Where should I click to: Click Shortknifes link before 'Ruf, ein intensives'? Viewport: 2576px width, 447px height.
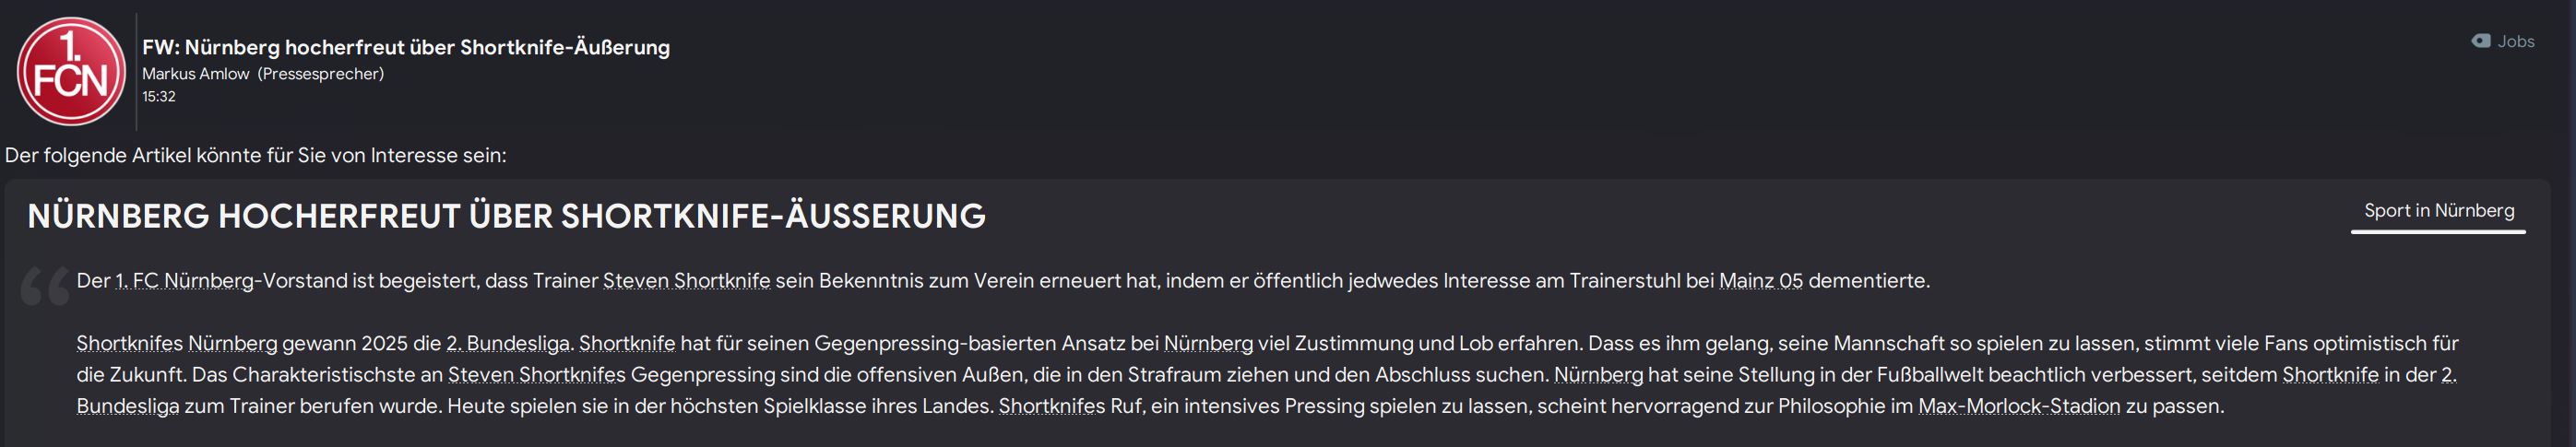pyautogui.click(x=1052, y=406)
